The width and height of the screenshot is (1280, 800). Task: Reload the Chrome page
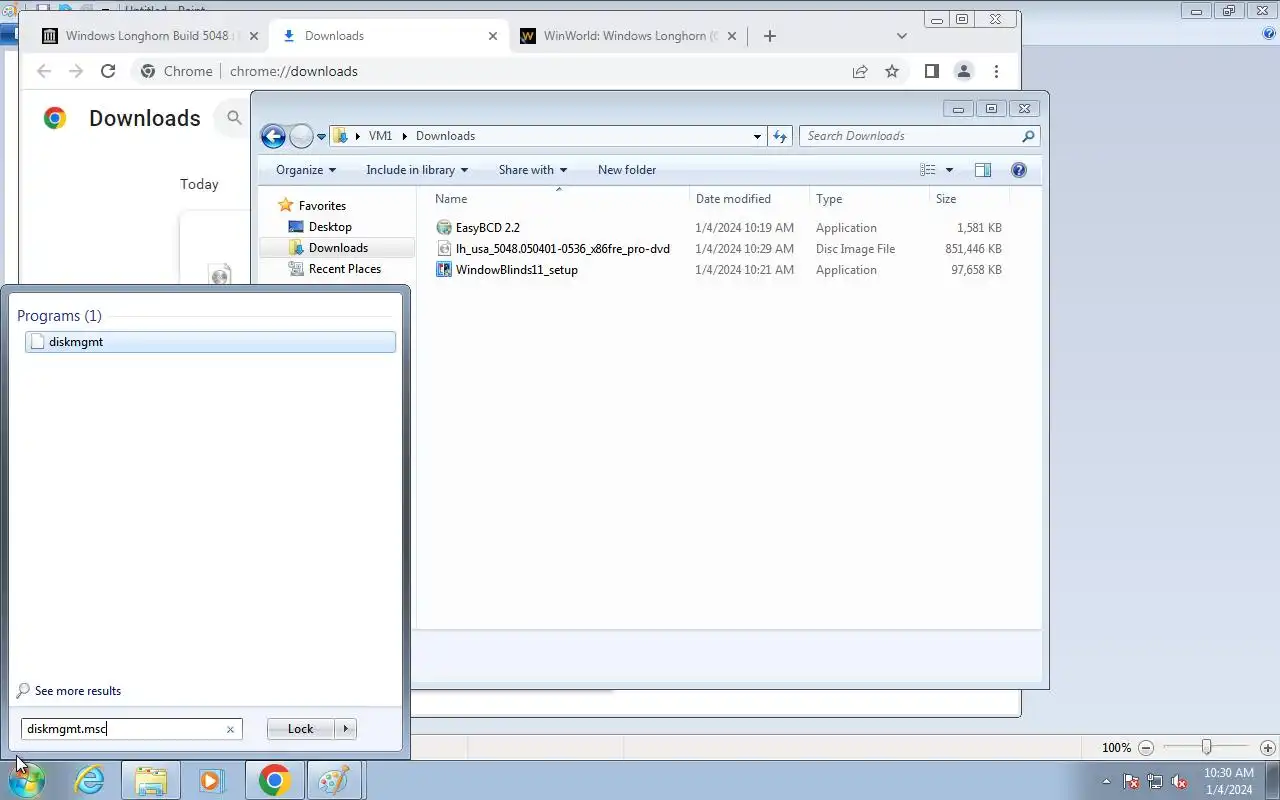(x=108, y=71)
